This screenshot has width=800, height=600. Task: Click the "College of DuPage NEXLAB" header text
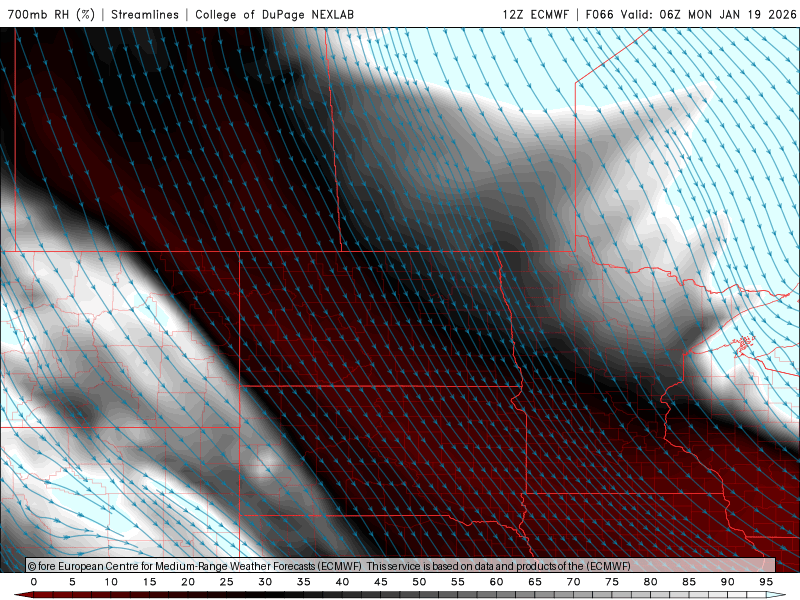point(274,14)
